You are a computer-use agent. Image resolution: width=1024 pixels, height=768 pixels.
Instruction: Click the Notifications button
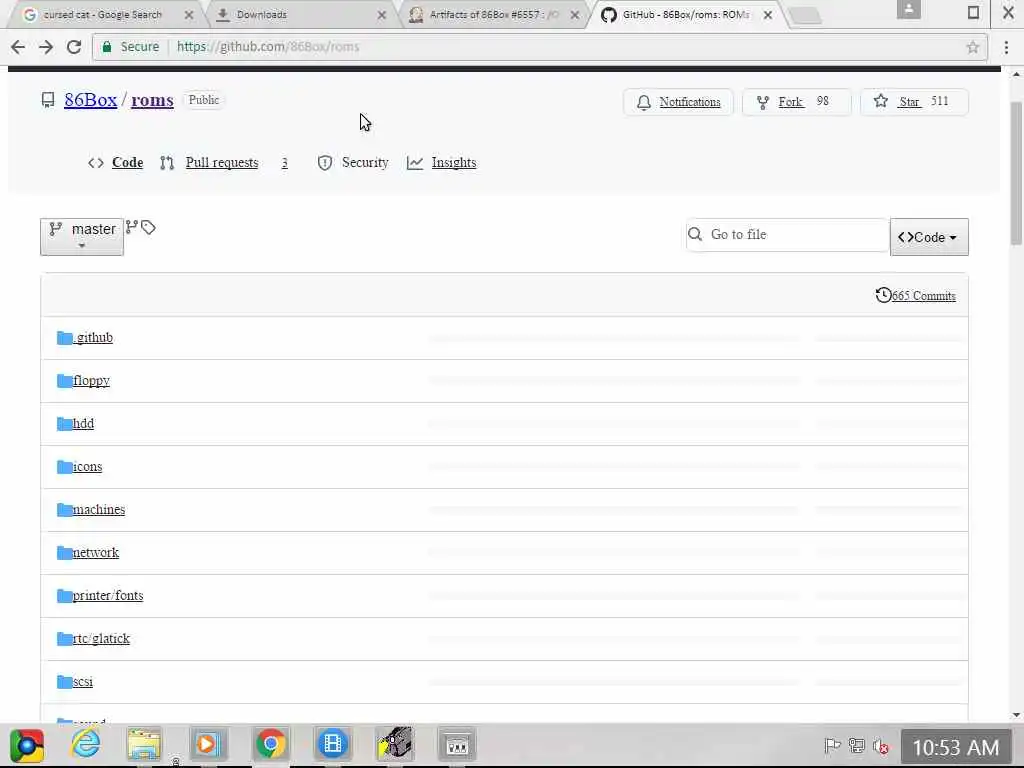click(679, 102)
